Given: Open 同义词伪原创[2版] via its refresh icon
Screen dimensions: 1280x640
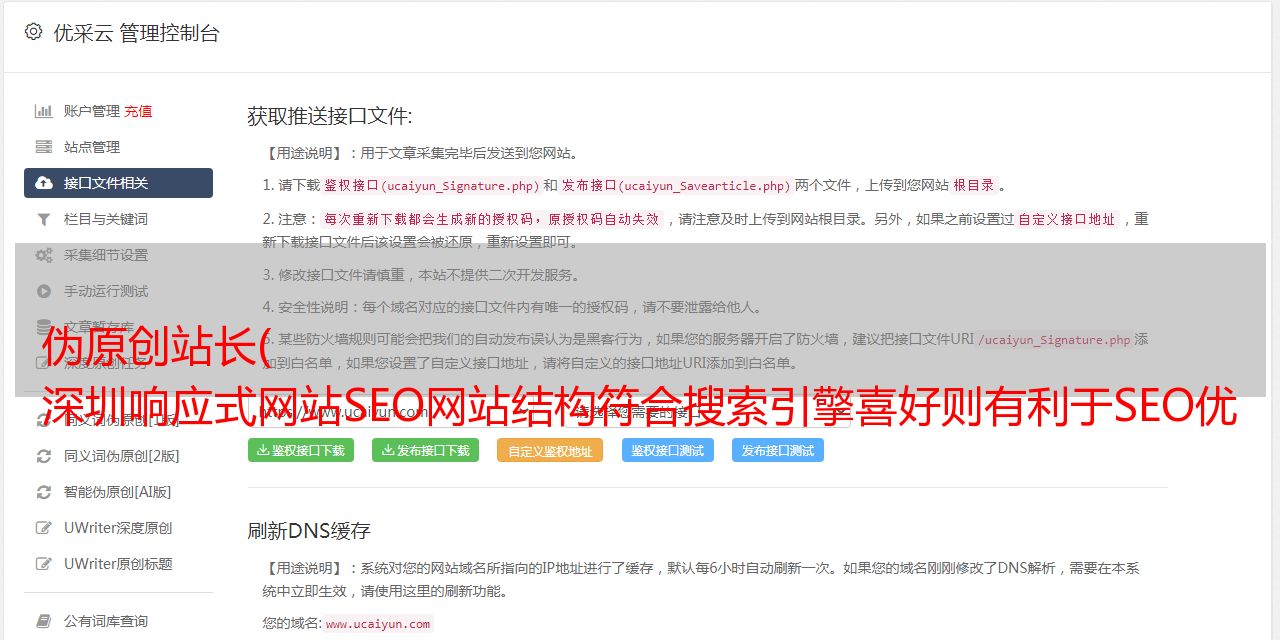Looking at the screenshot, I should coord(44,456).
